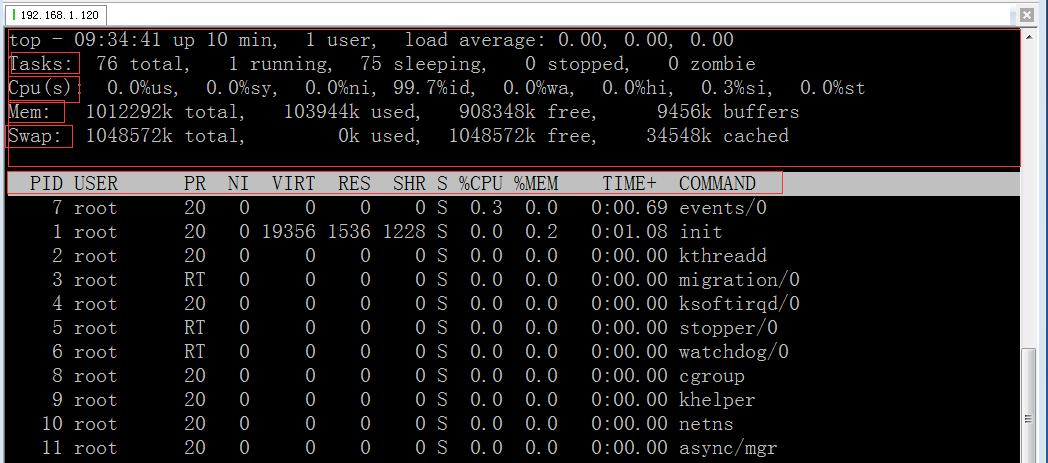Close the session tab with the X button
Viewport: 1048px width, 463px height.
[x=1027, y=15]
